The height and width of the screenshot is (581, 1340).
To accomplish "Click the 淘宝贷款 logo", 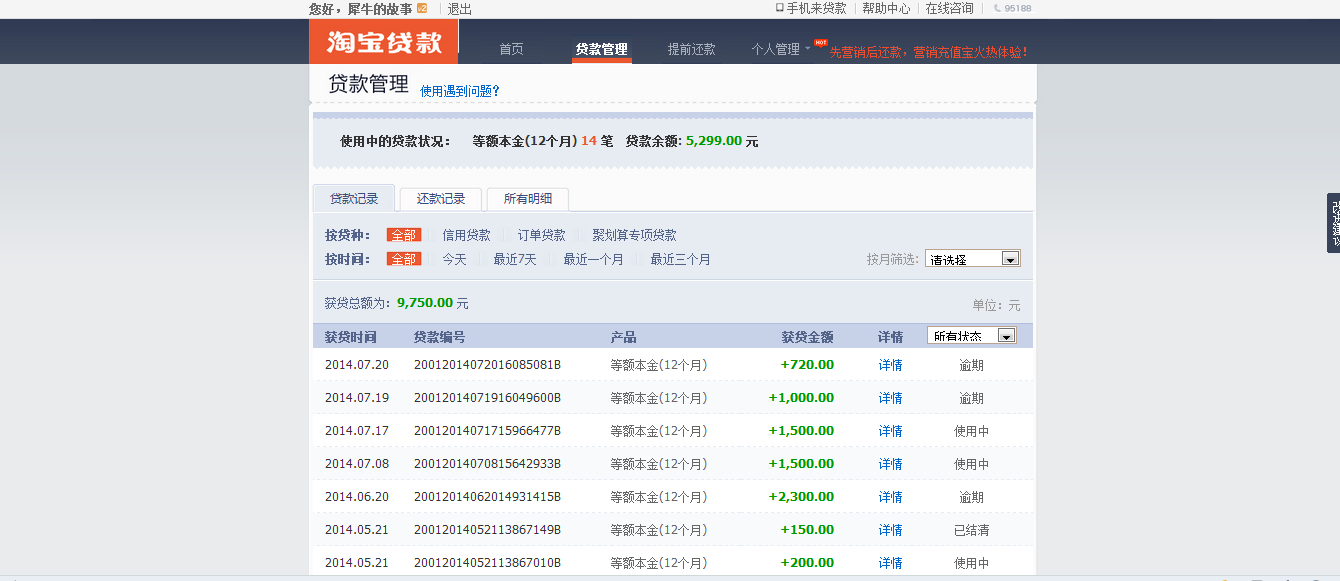I will pos(384,42).
